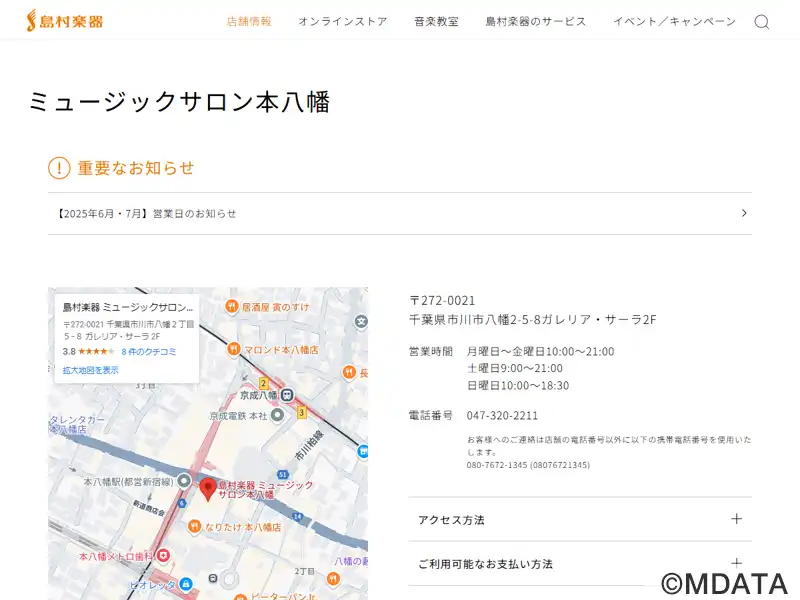Click the chevron arrow on the notice row

(744, 213)
